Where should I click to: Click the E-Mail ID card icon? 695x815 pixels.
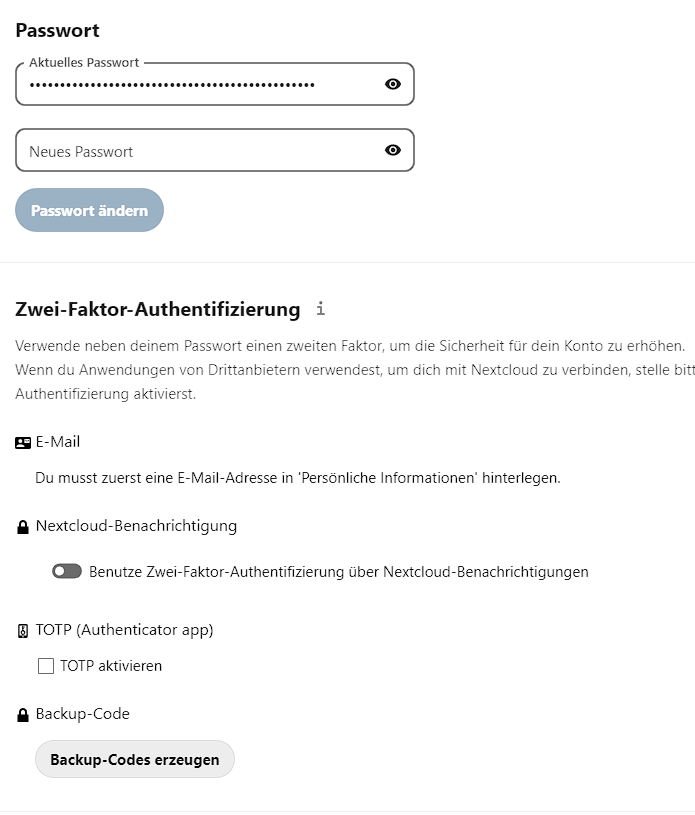(23, 442)
